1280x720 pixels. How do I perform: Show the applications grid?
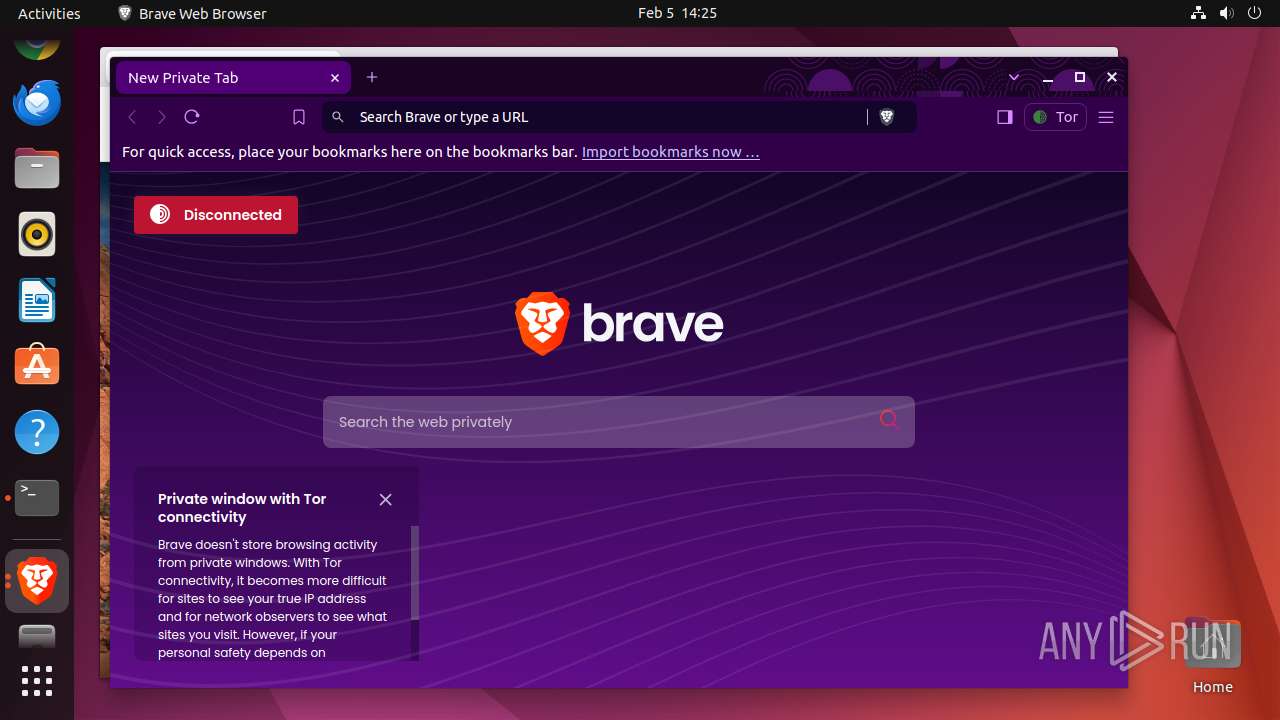pos(37,681)
